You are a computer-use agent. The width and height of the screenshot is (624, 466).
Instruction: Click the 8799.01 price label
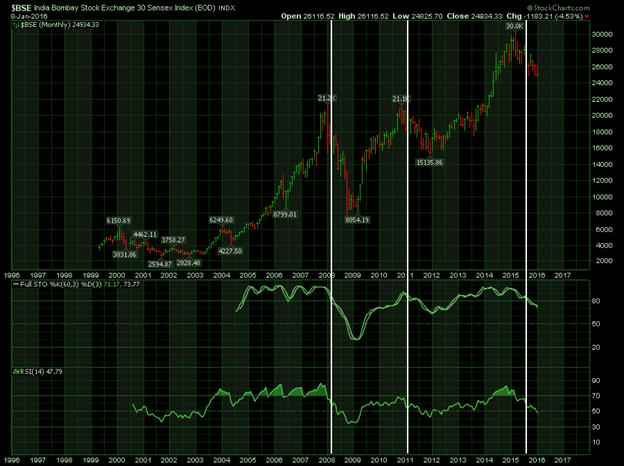click(285, 214)
